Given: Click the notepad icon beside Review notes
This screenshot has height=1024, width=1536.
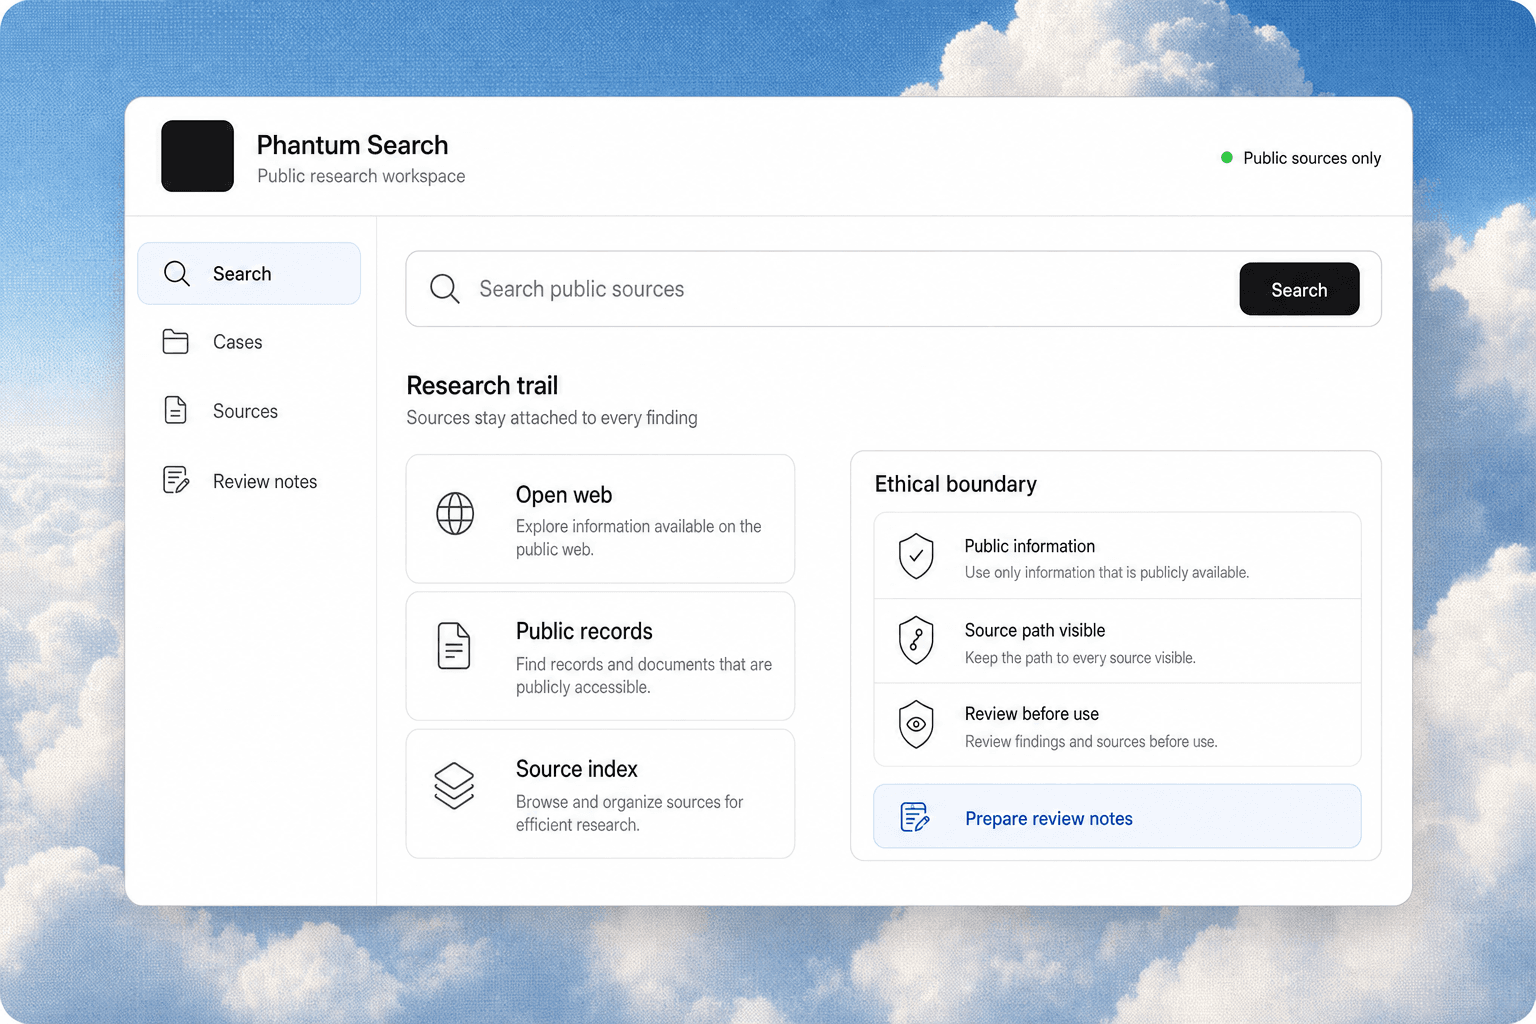Looking at the screenshot, I should click(x=176, y=480).
